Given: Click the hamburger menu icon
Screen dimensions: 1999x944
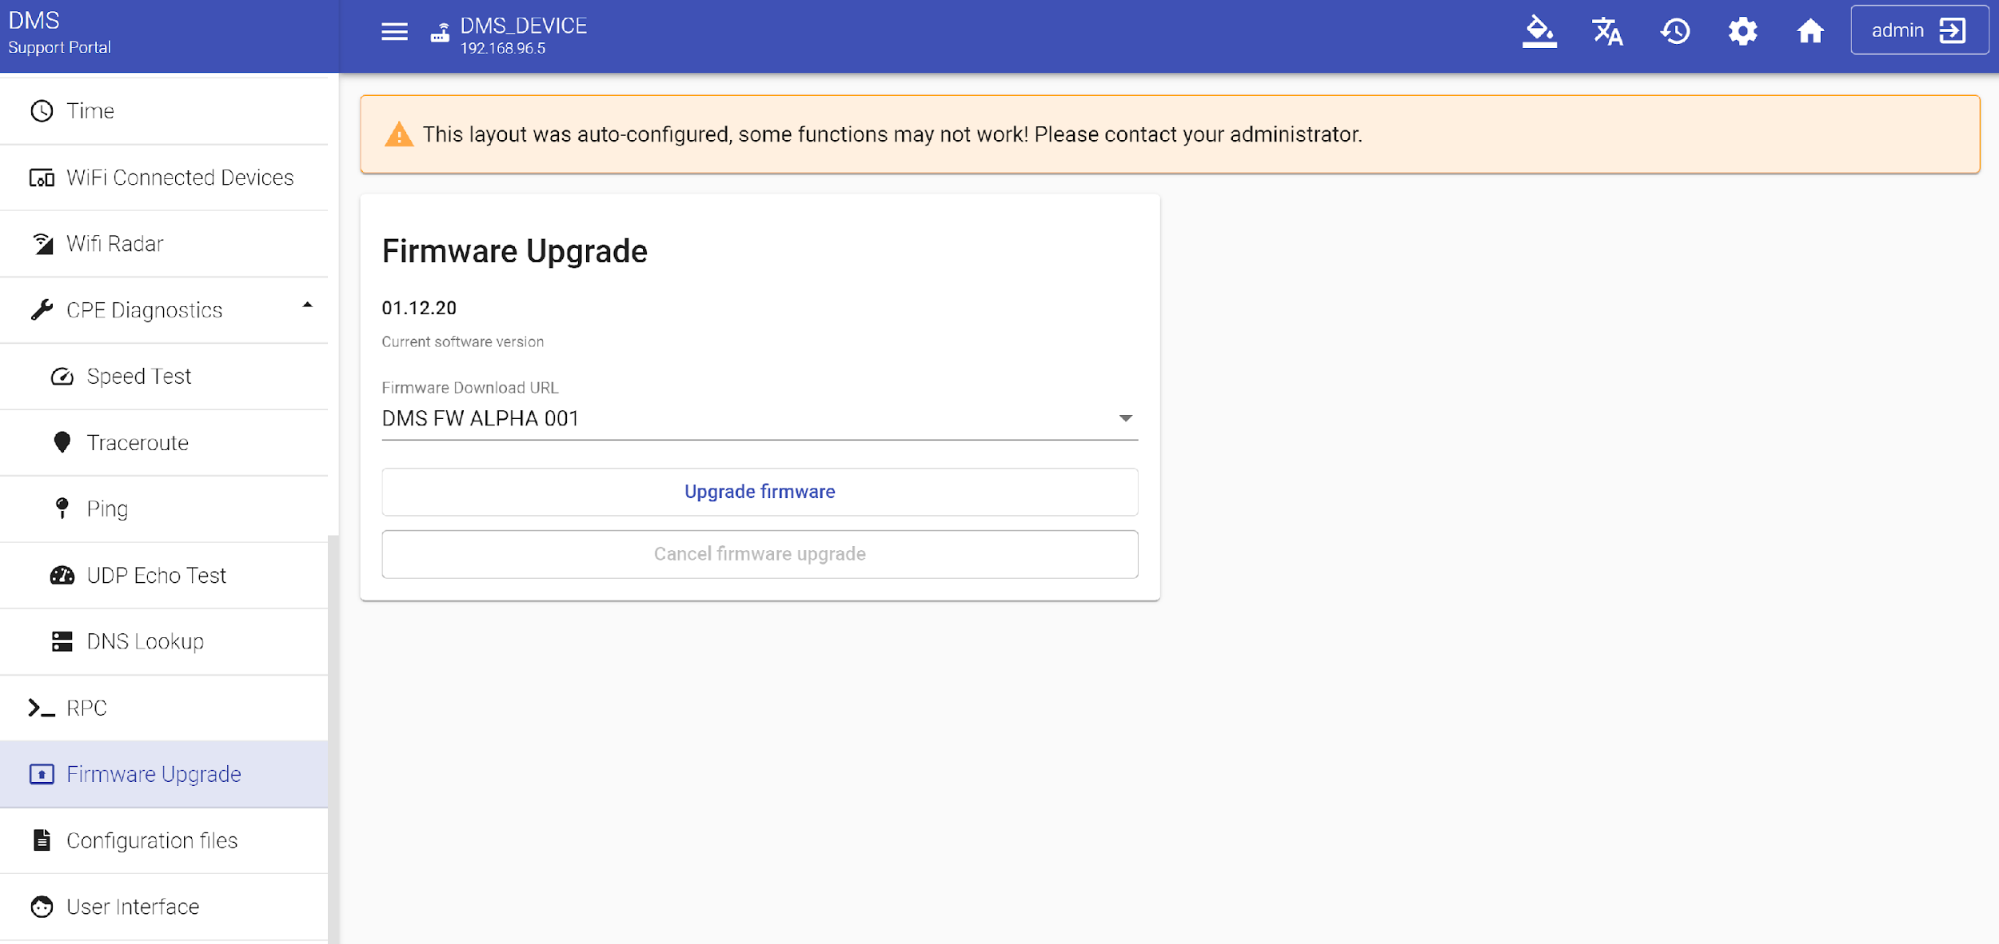Looking at the screenshot, I should (394, 32).
